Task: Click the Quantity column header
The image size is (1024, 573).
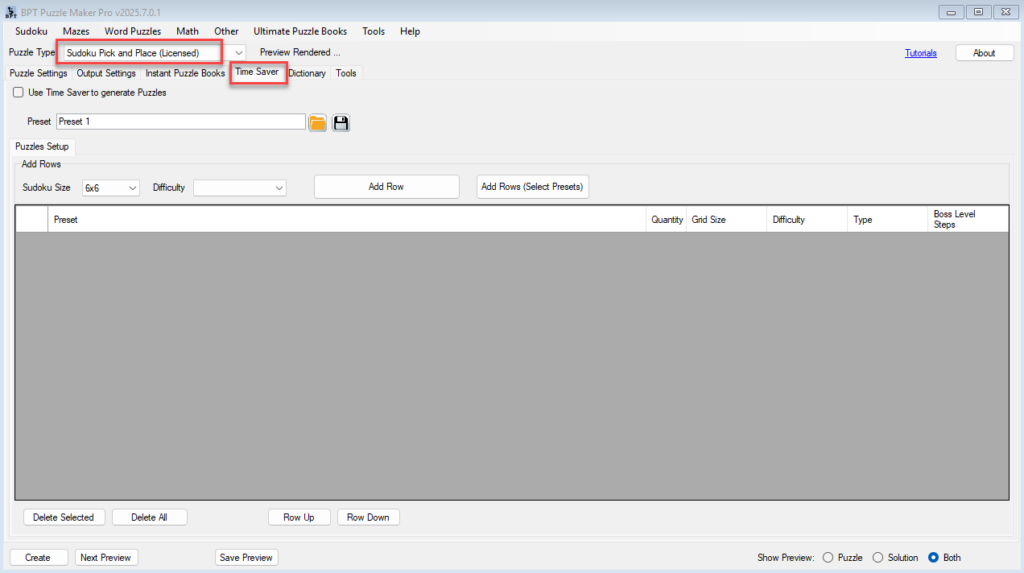Action: (x=666, y=220)
